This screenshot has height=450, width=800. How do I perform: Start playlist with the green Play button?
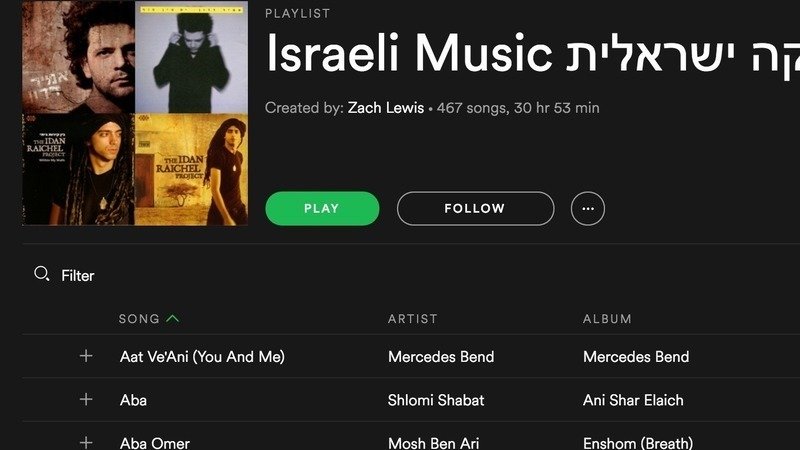322,208
